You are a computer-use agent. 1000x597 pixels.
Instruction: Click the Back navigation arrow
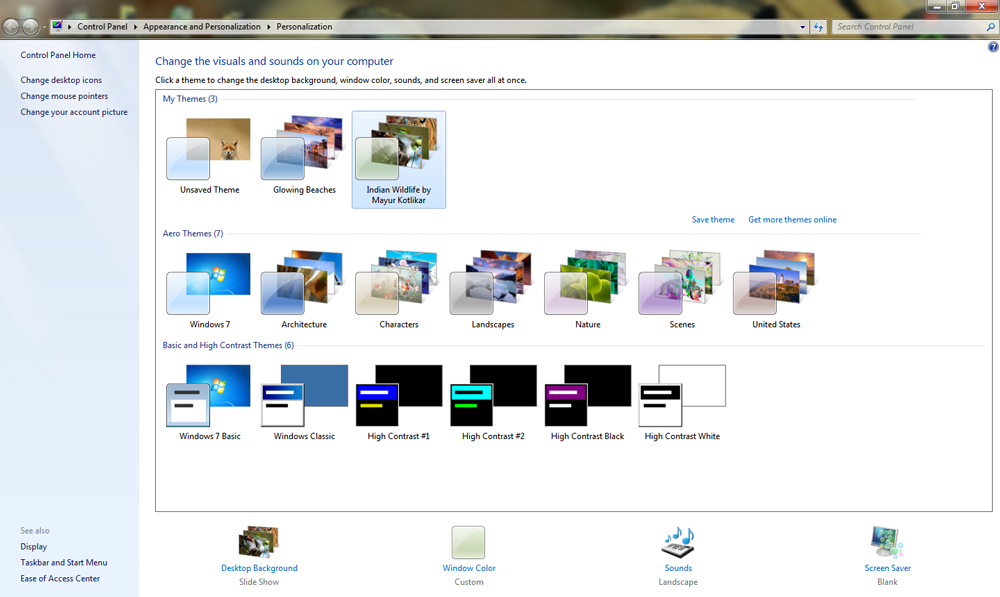(x=11, y=27)
